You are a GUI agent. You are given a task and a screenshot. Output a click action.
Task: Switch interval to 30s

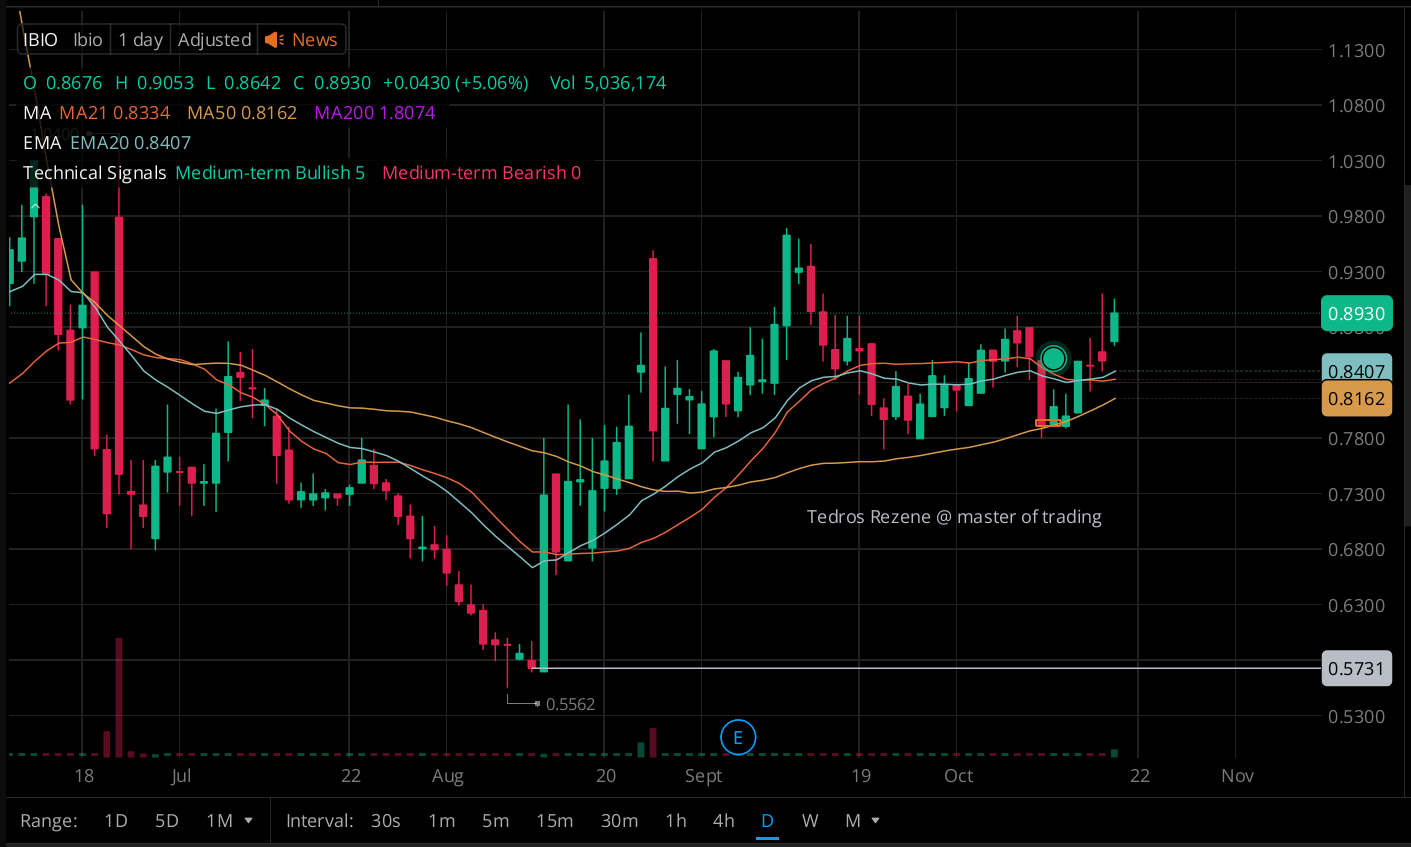[386, 821]
